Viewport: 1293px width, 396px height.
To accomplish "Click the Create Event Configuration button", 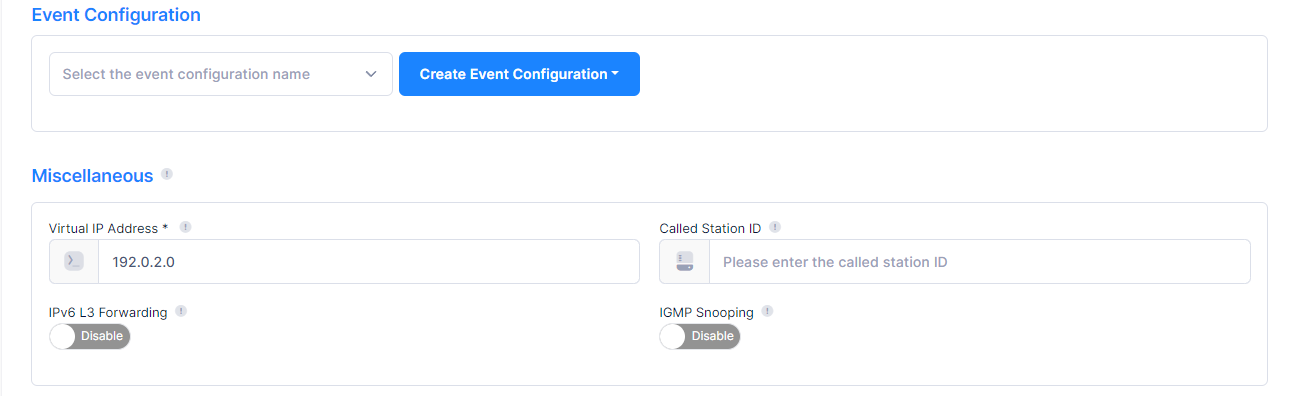I will pos(519,74).
